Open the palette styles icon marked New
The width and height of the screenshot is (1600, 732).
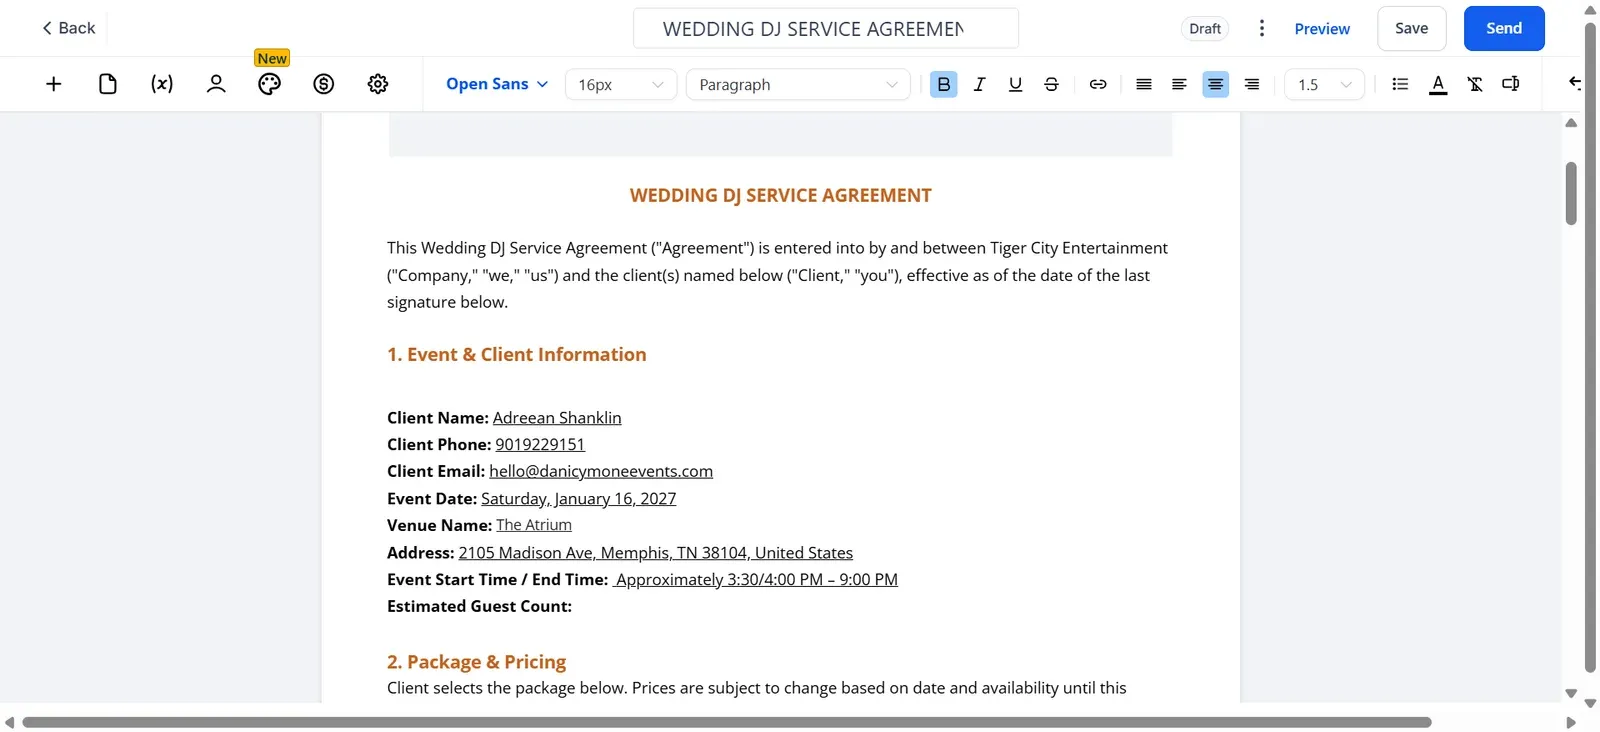[x=270, y=84]
